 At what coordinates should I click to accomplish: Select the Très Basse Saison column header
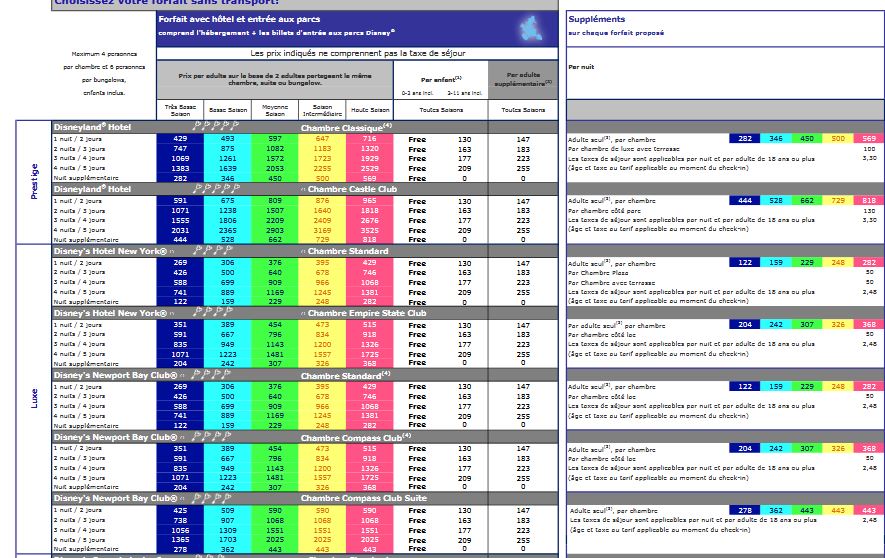[180, 110]
